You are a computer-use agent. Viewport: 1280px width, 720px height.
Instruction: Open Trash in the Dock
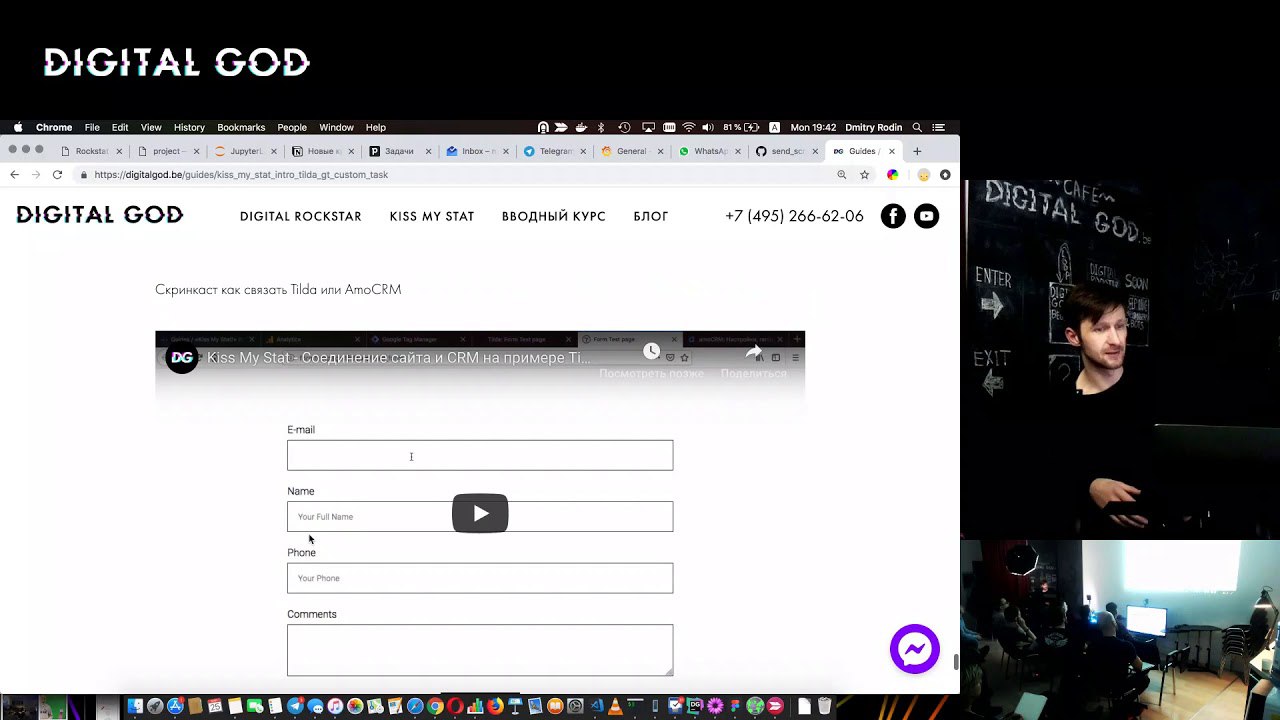(x=825, y=707)
